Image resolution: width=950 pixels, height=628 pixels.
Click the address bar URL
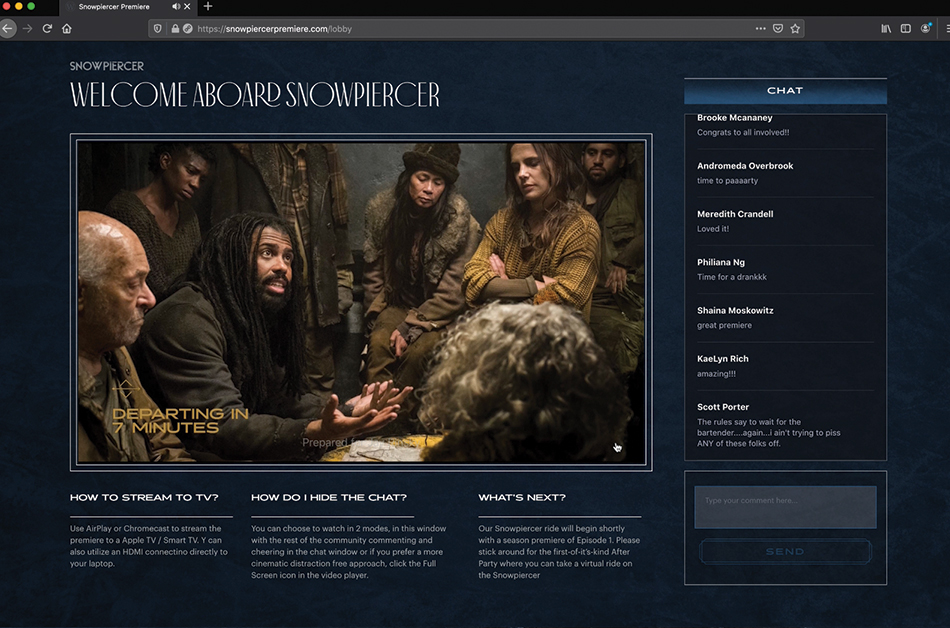click(274, 29)
